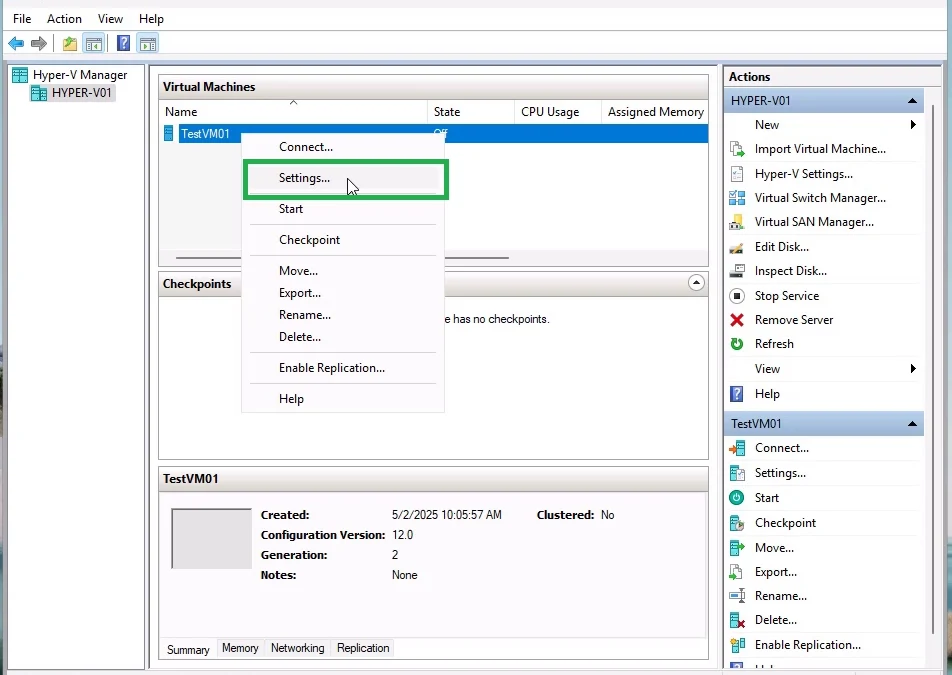Click the Back arrow toolbar icon
This screenshot has width=952, height=675.
pyautogui.click(x=16, y=44)
